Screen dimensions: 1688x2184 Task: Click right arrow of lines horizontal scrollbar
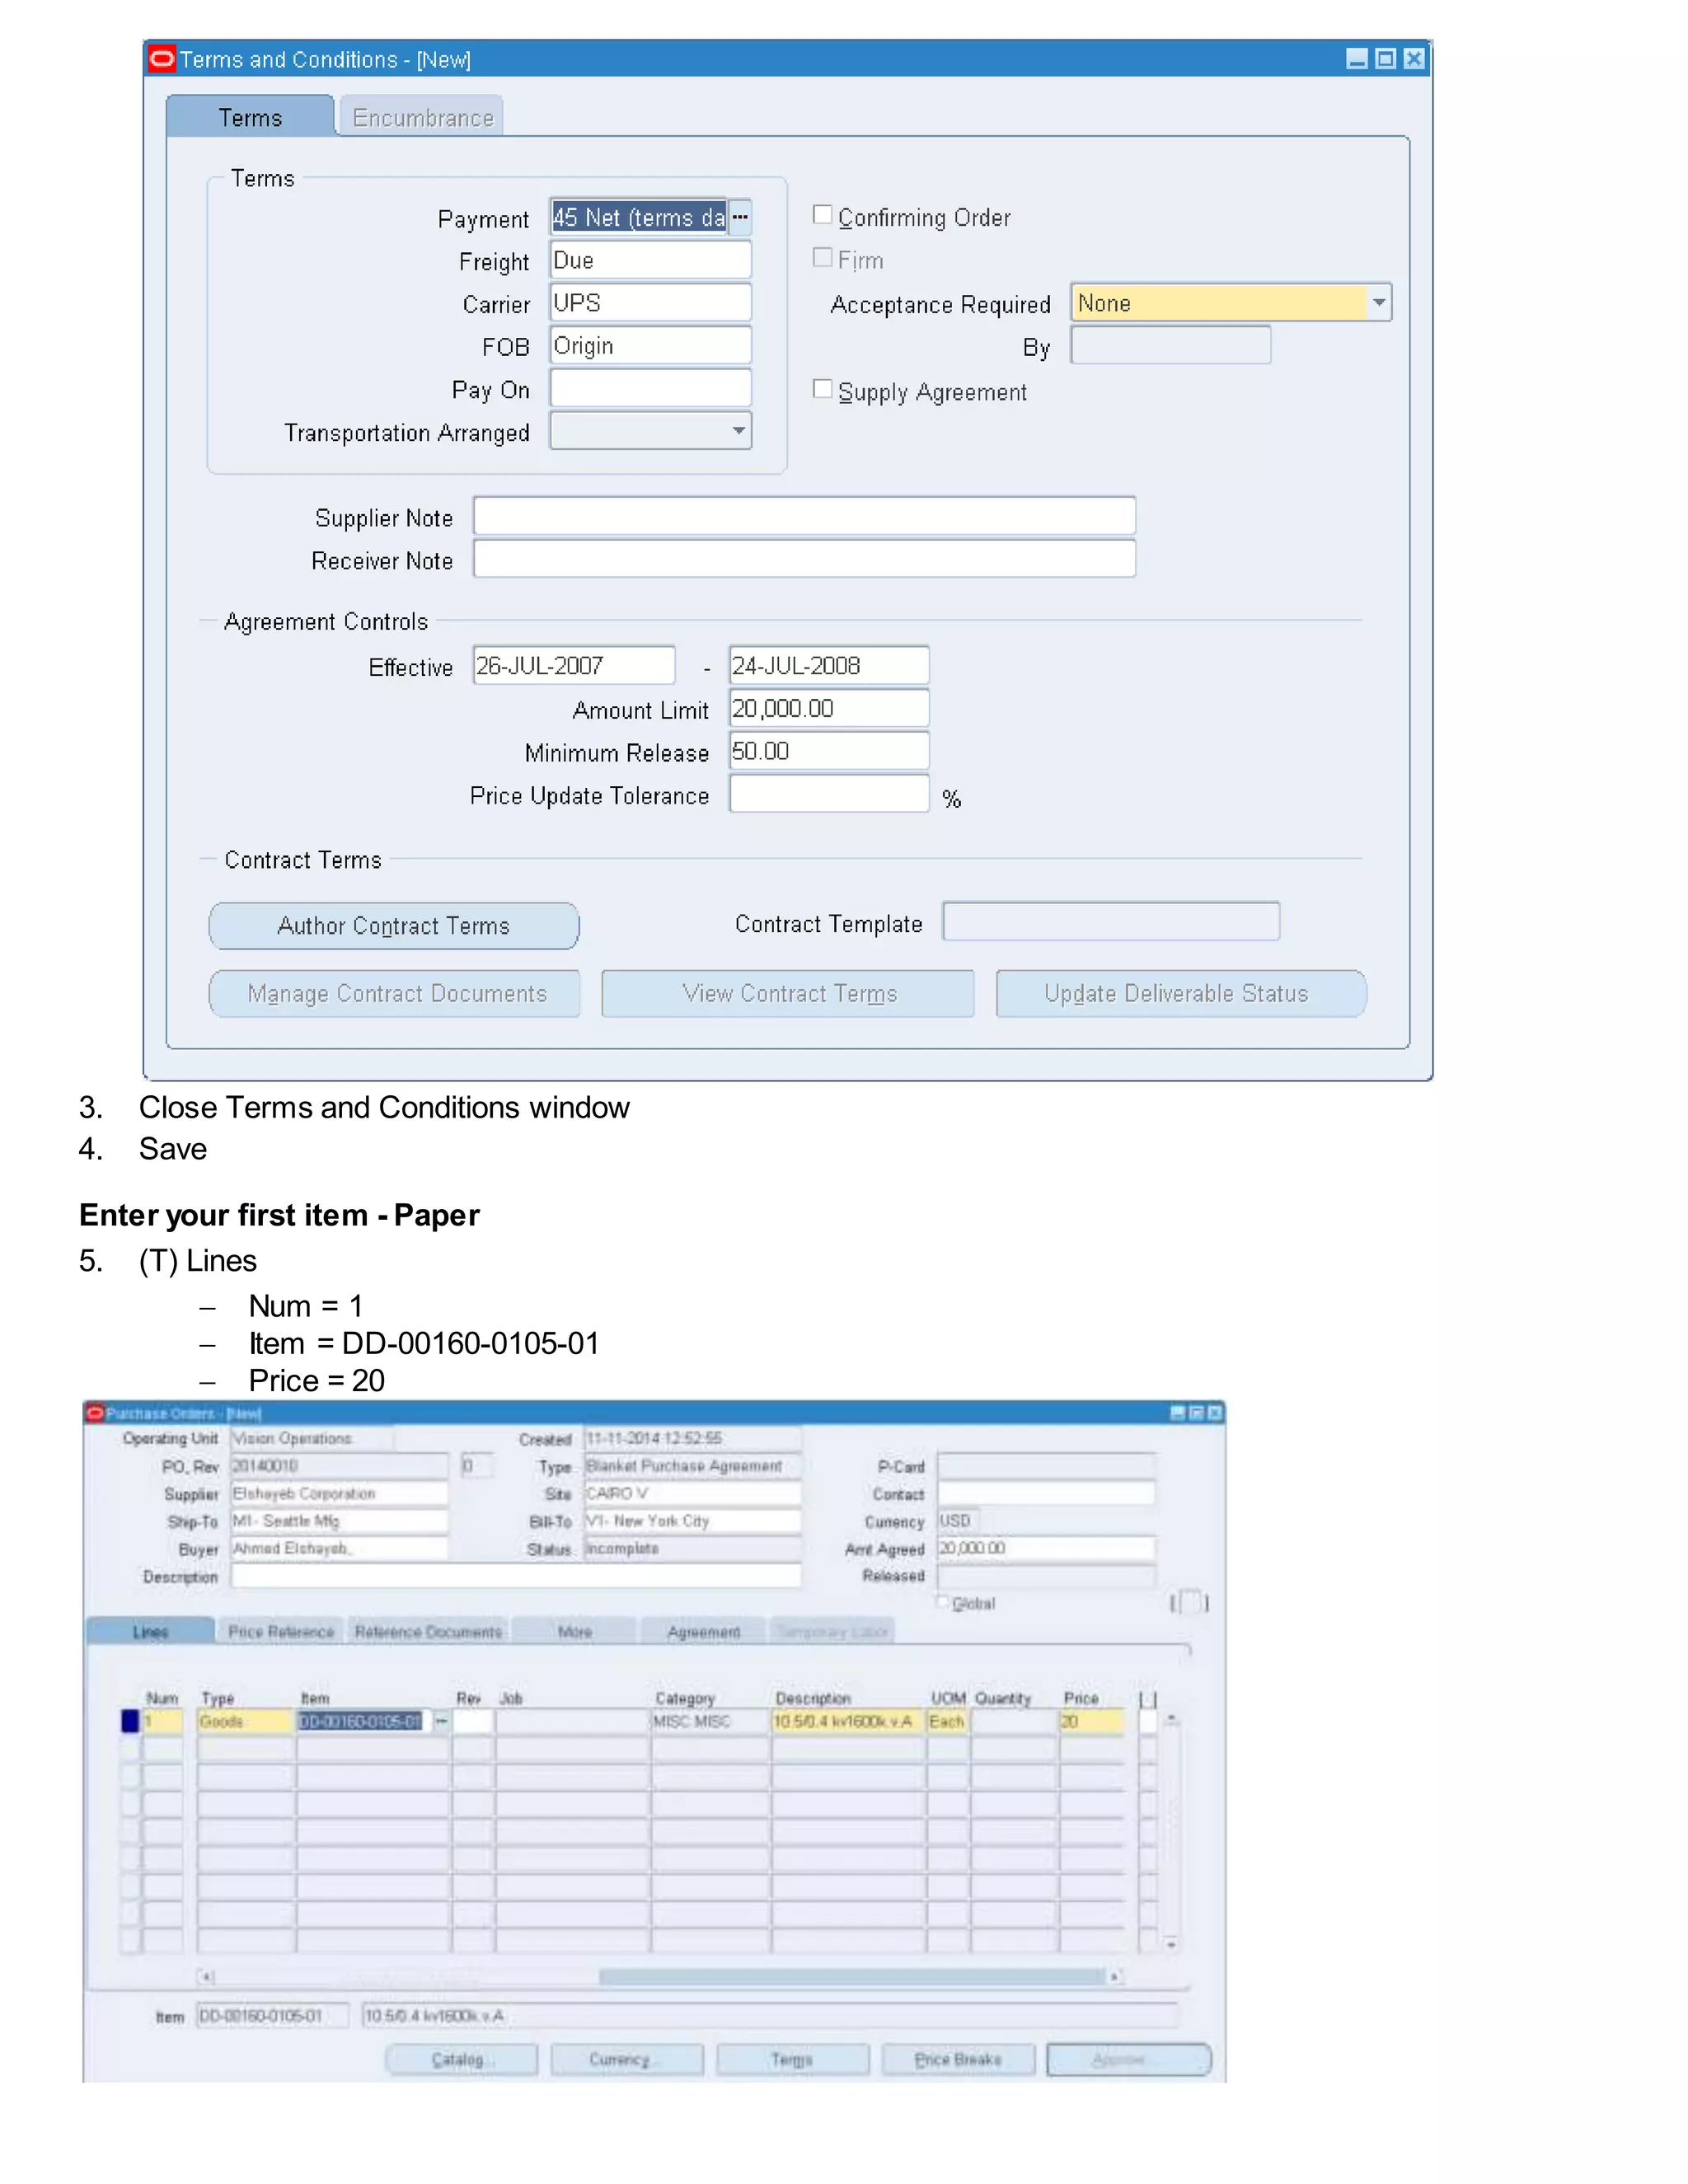[x=1114, y=1976]
